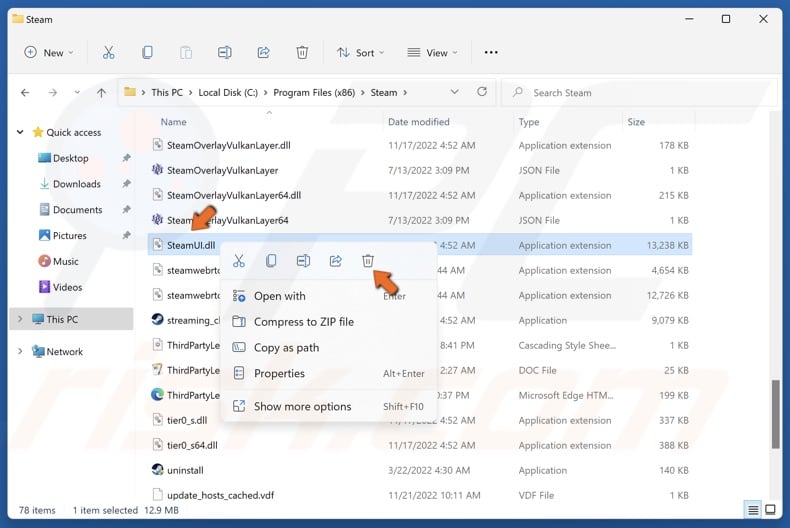Click the Delete trash icon in context menu
Image resolution: width=790 pixels, height=528 pixels.
367,261
